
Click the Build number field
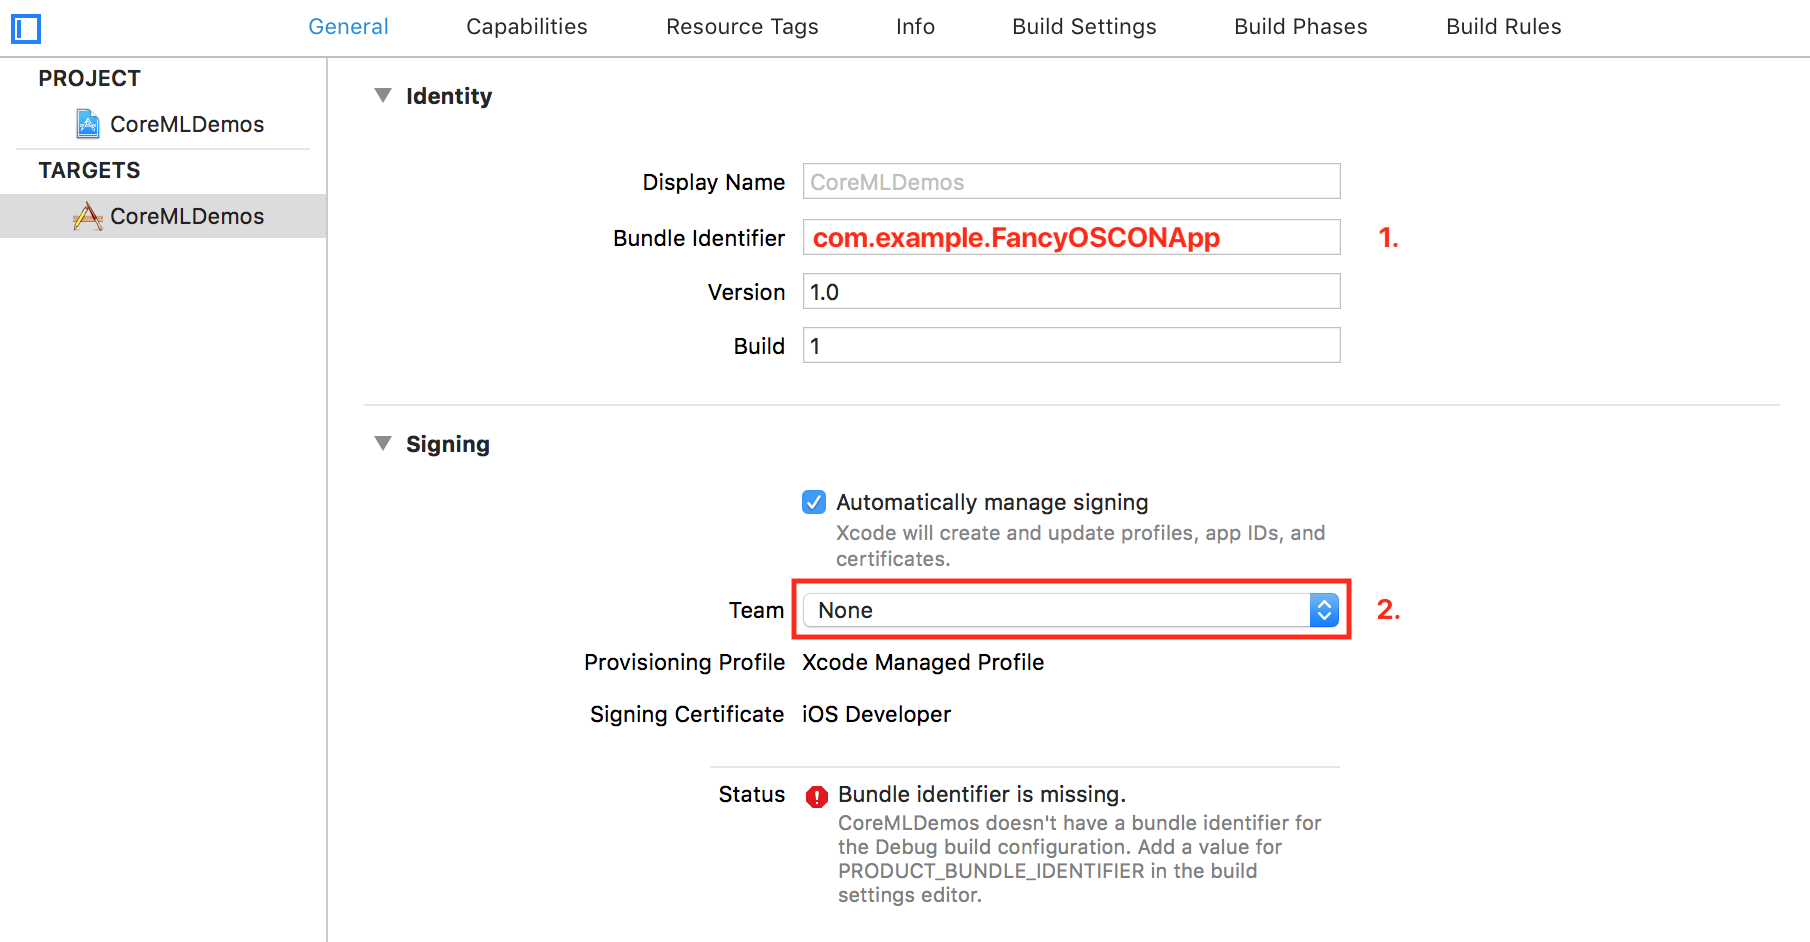tap(1071, 346)
